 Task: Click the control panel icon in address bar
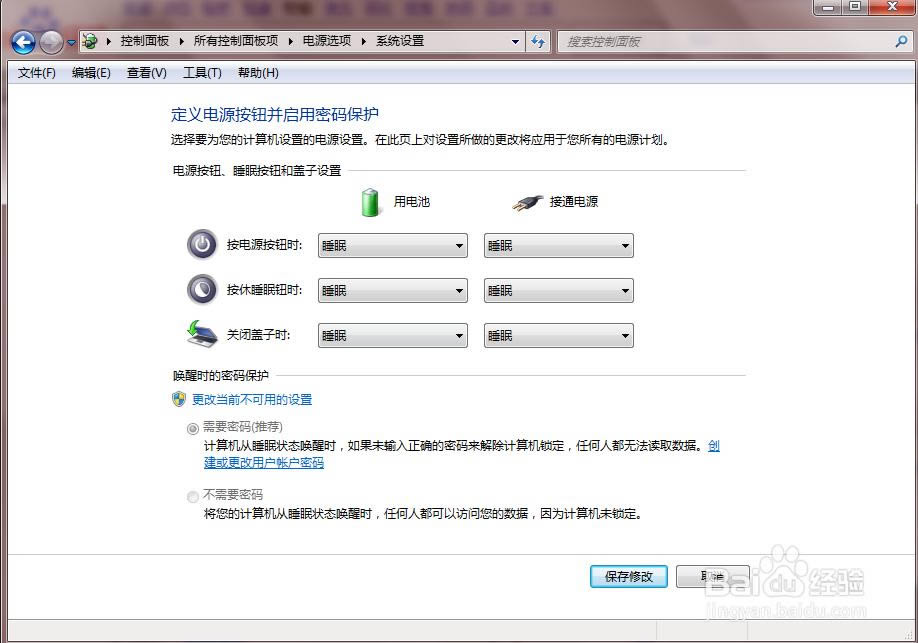90,41
